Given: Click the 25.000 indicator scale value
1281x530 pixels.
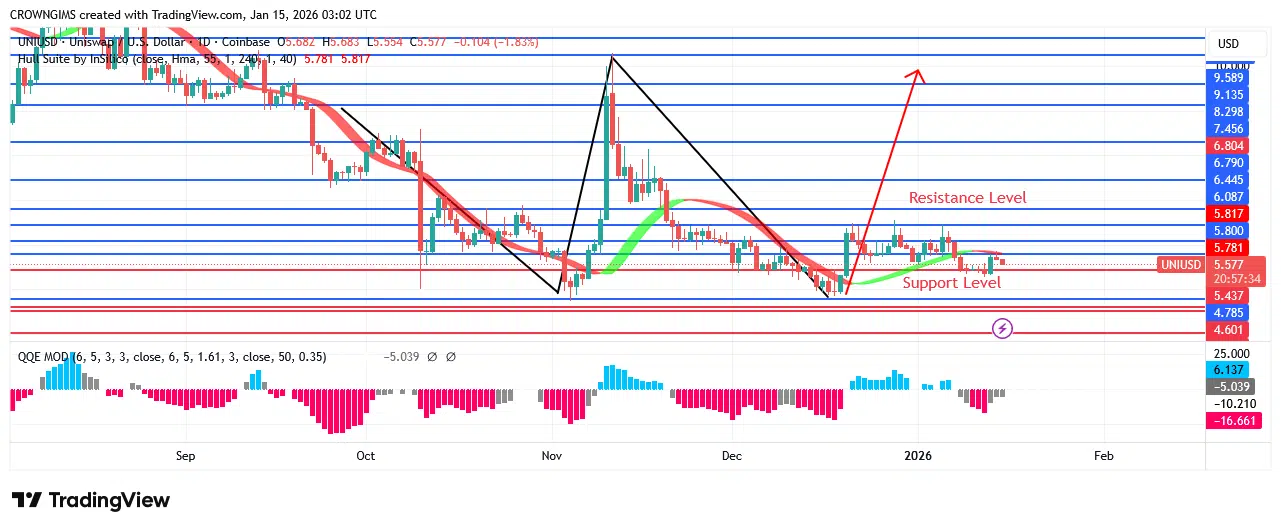Looking at the screenshot, I should [1231, 354].
